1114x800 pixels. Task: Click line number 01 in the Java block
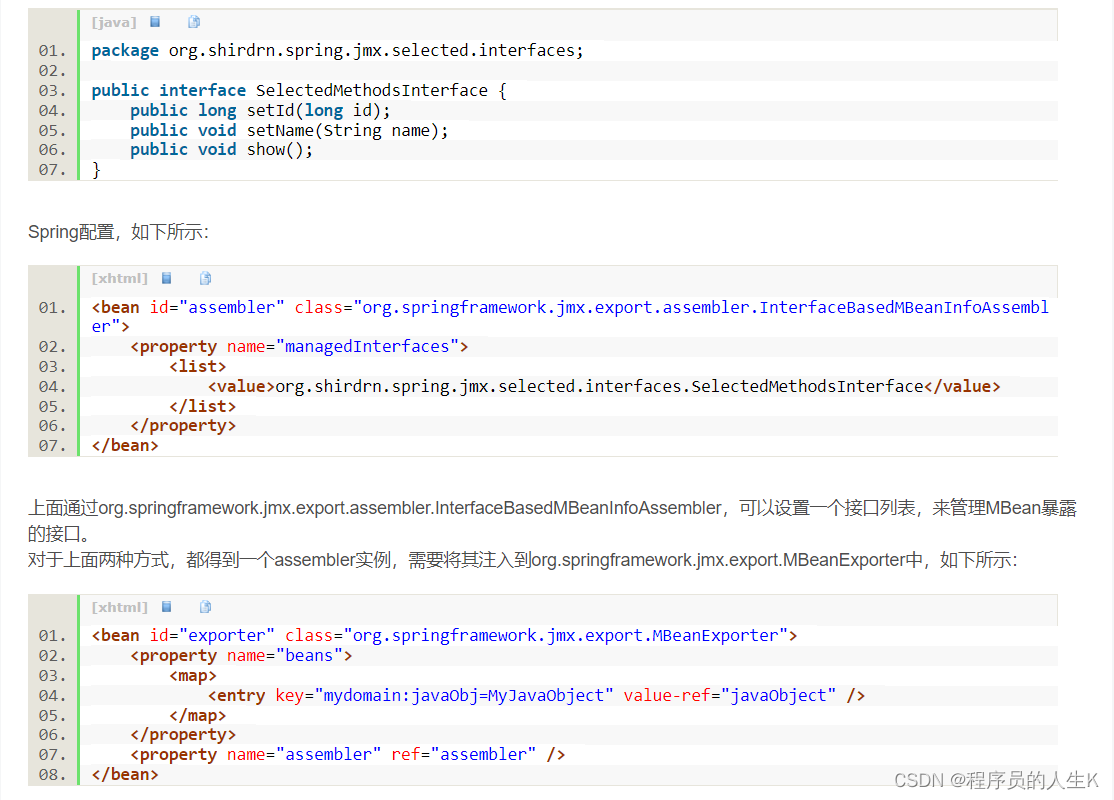coord(52,50)
